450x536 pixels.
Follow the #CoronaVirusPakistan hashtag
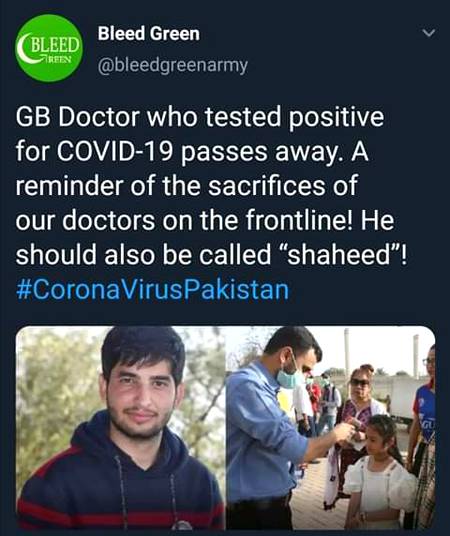click(x=153, y=290)
